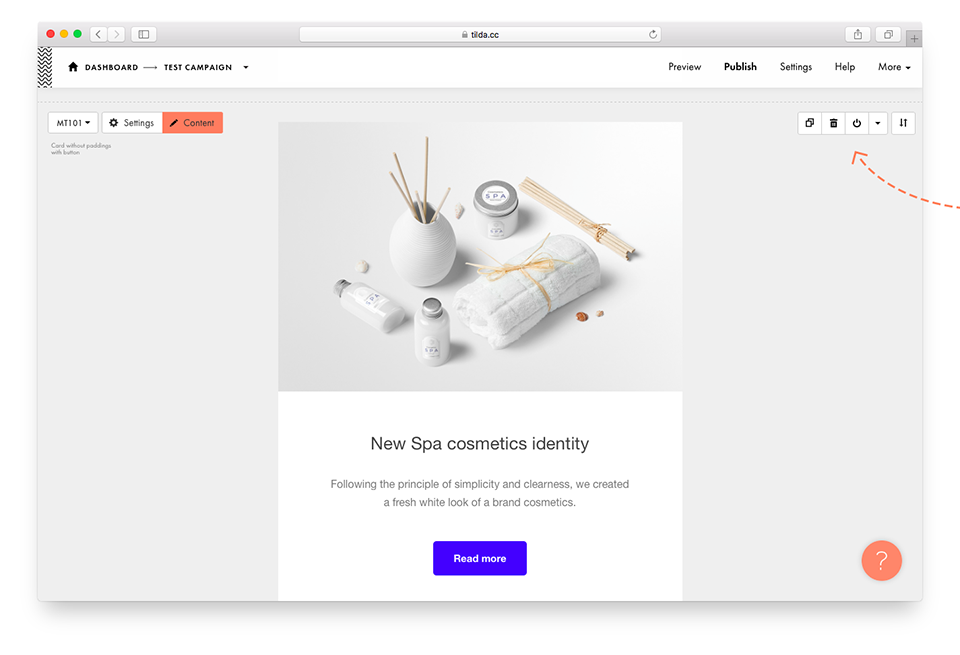Duplicate the block with the copy icon

[809, 123]
